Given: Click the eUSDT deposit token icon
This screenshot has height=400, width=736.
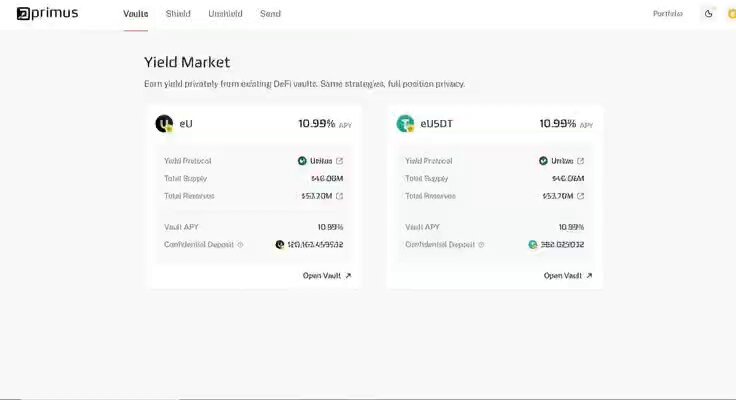Looking at the screenshot, I should [533, 245].
